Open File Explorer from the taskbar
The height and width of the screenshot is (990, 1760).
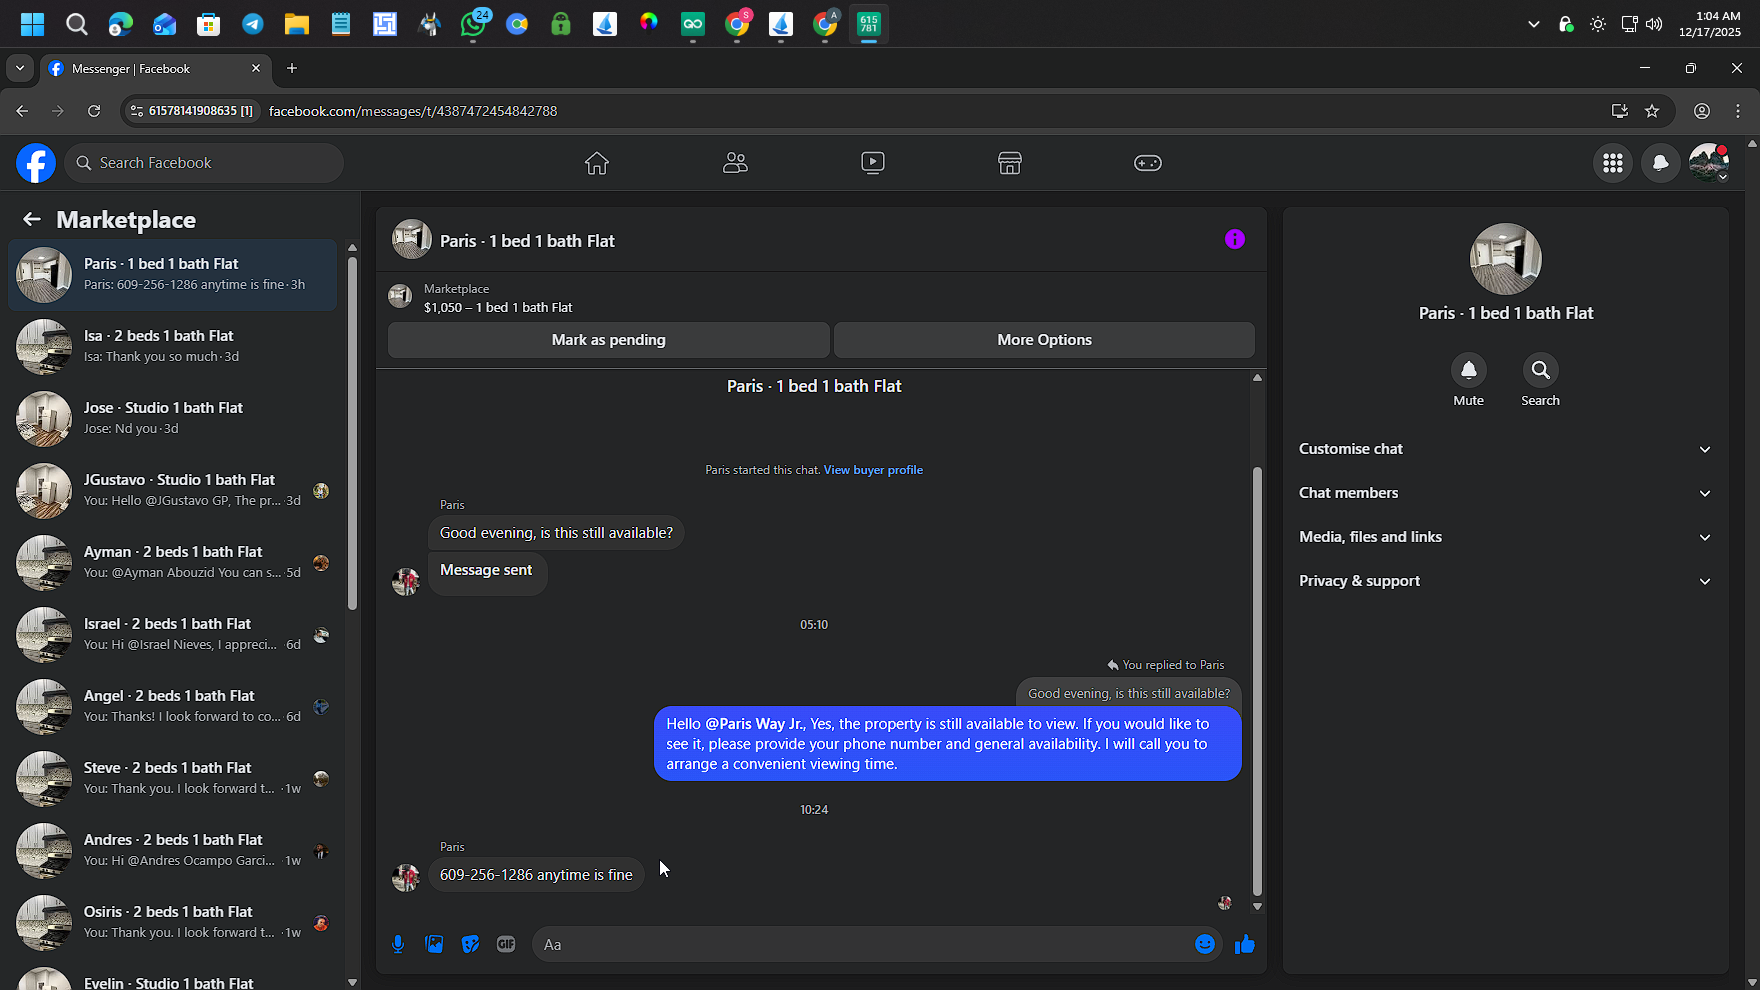point(297,24)
